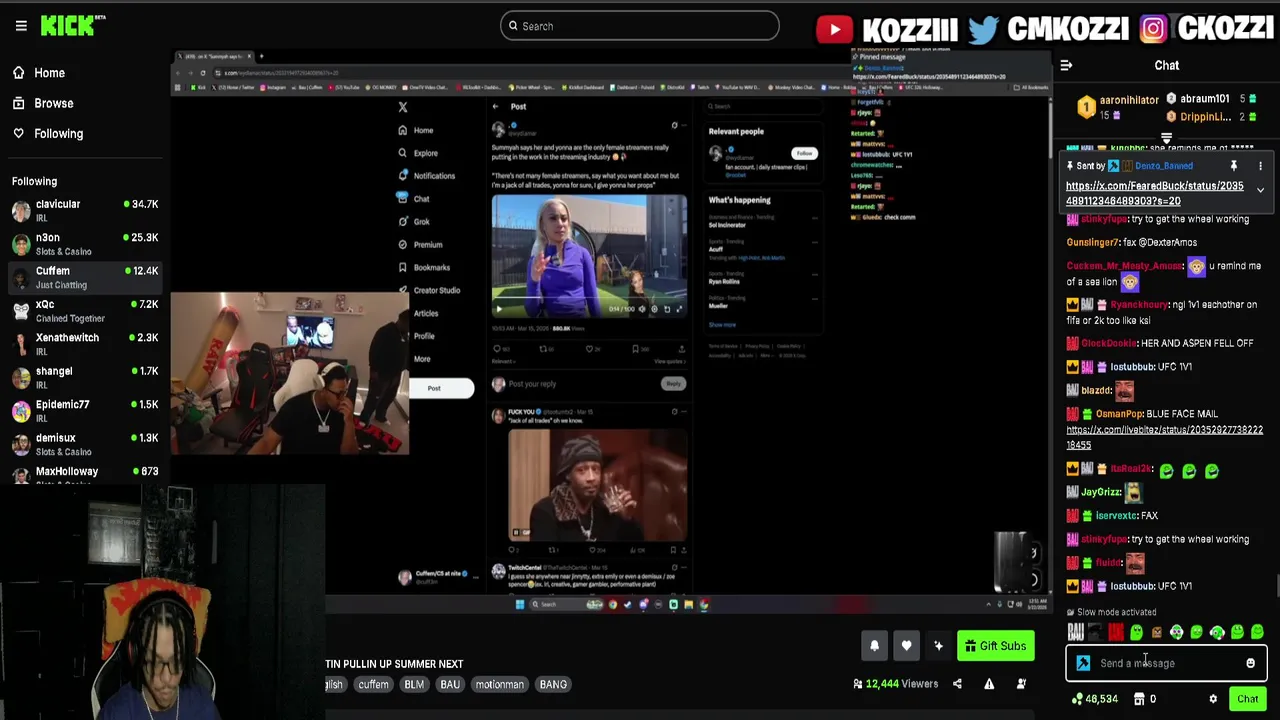This screenshot has width=1280, height=720.
Task: Click the Gift Subs button
Action: [994, 646]
